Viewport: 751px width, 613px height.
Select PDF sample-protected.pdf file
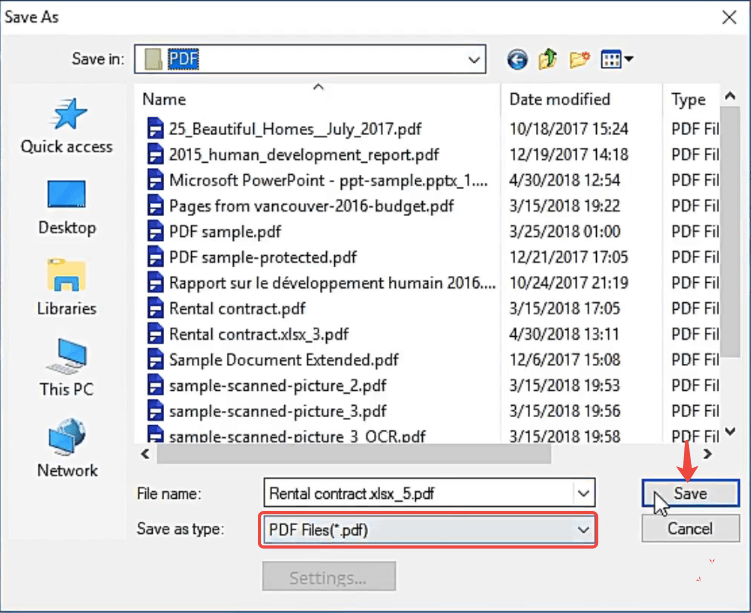tap(262, 257)
